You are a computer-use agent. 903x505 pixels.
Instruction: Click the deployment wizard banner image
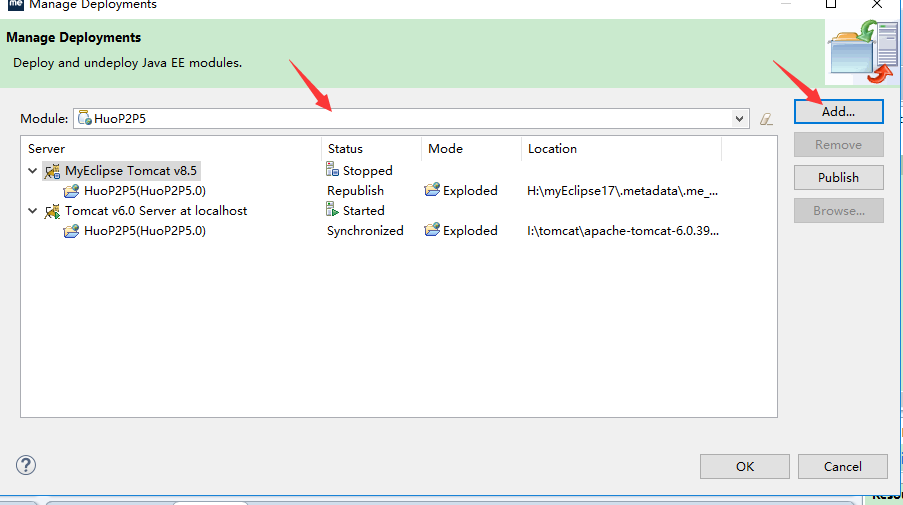(x=862, y=52)
